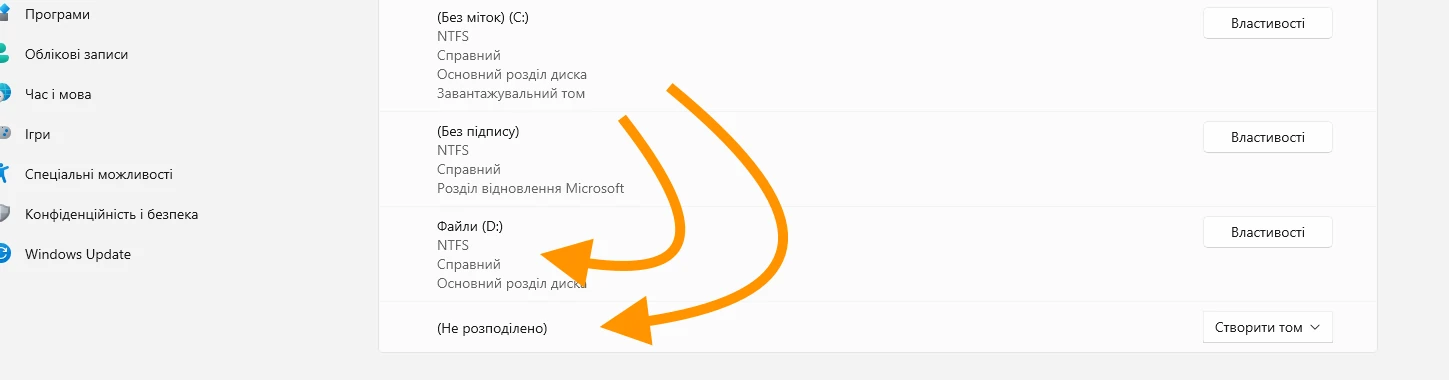Select the (Без міток) (C:) volume entry
Viewport: 1449px width, 380px height.
click(877, 55)
